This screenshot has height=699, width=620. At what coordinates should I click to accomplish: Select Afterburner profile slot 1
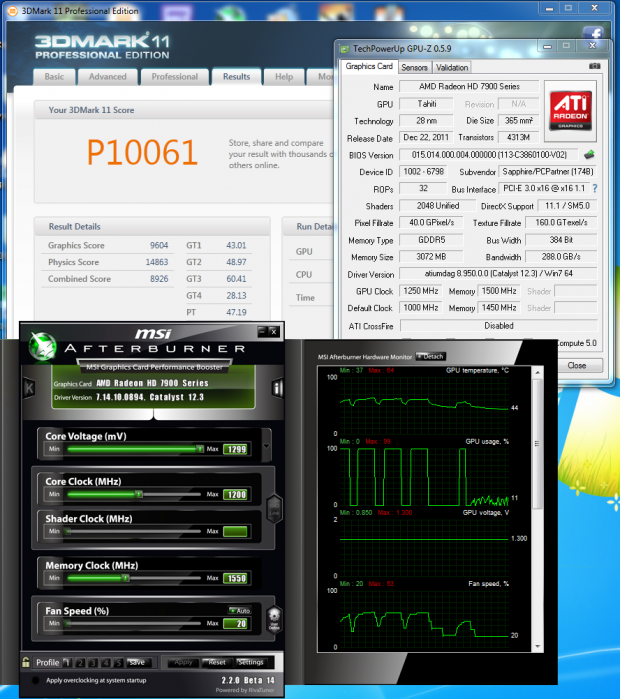click(67, 662)
